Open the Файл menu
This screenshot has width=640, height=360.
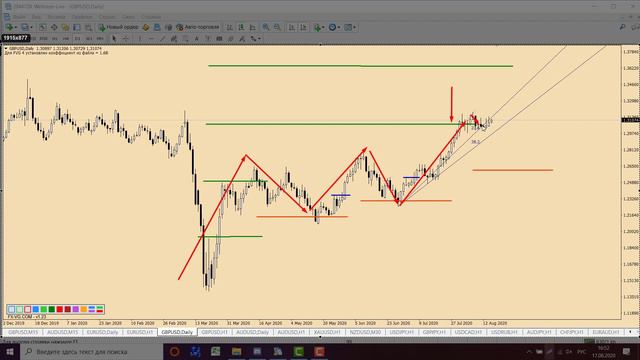coord(19,17)
